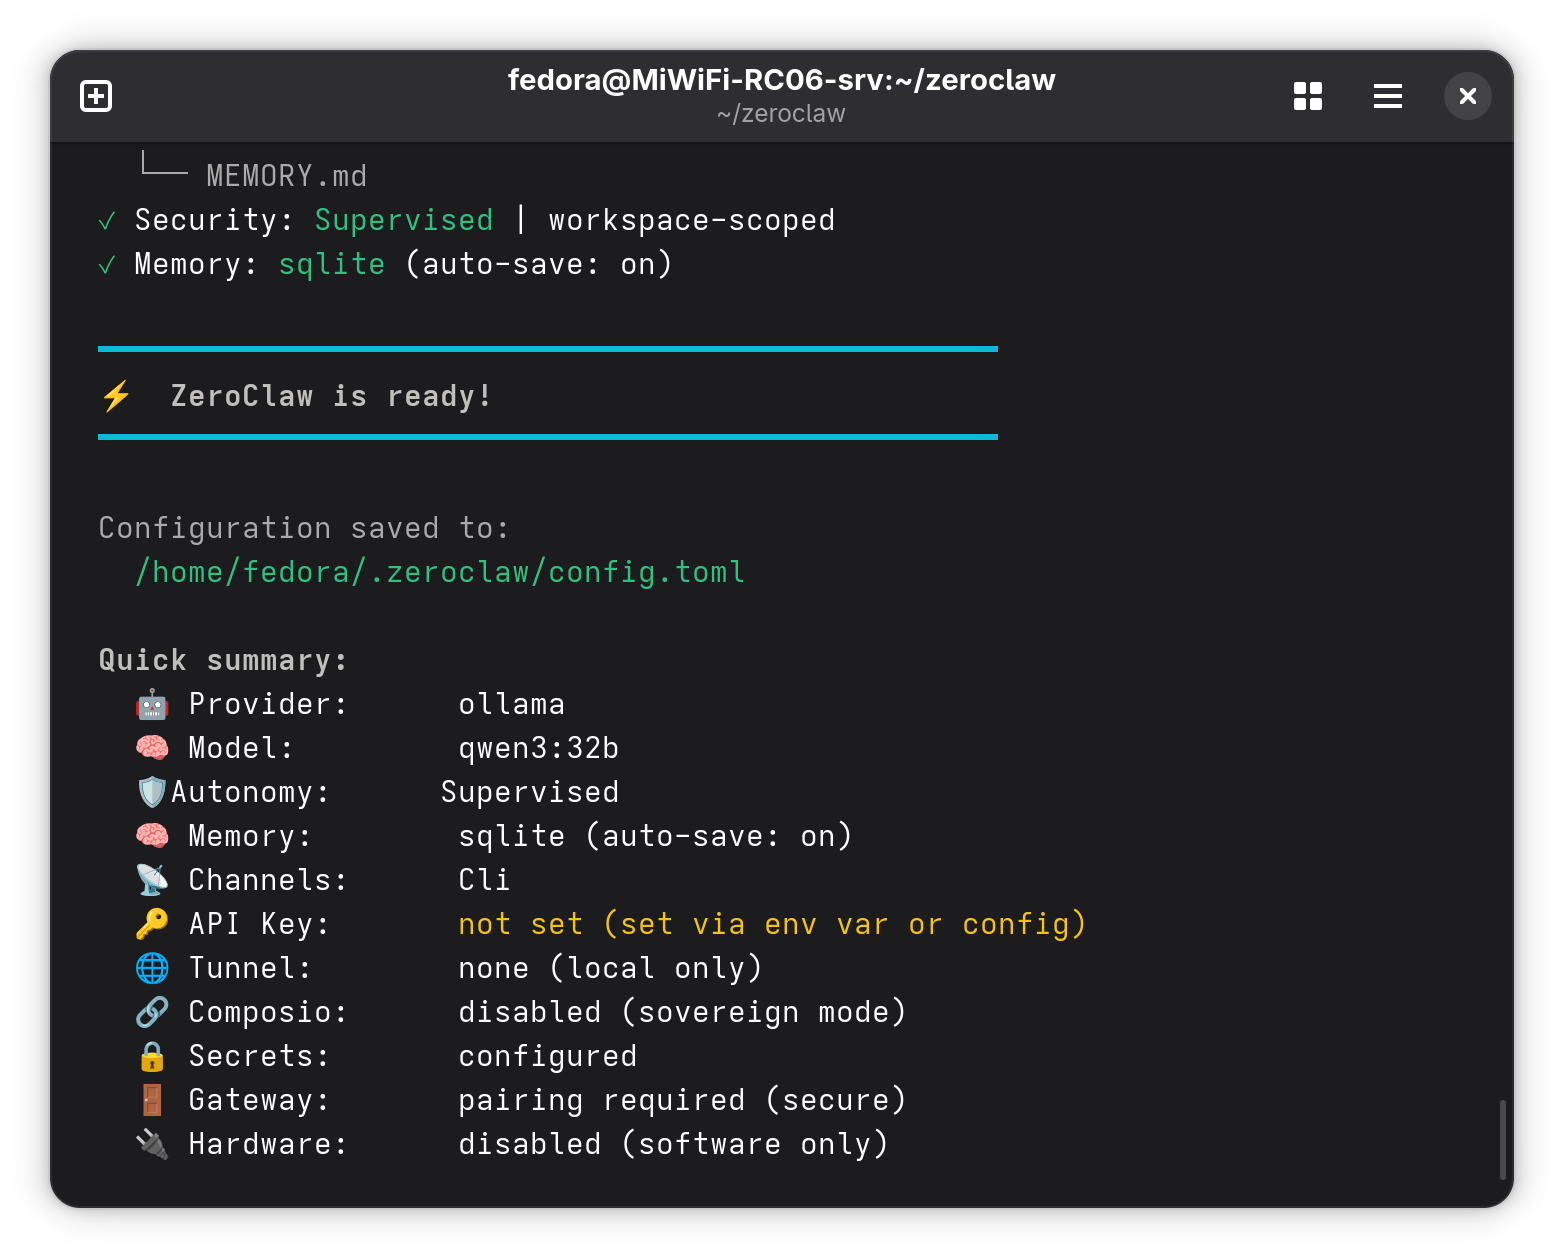Open the hamburger main menu
Viewport: 1564px width, 1258px height.
pyautogui.click(x=1387, y=96)
